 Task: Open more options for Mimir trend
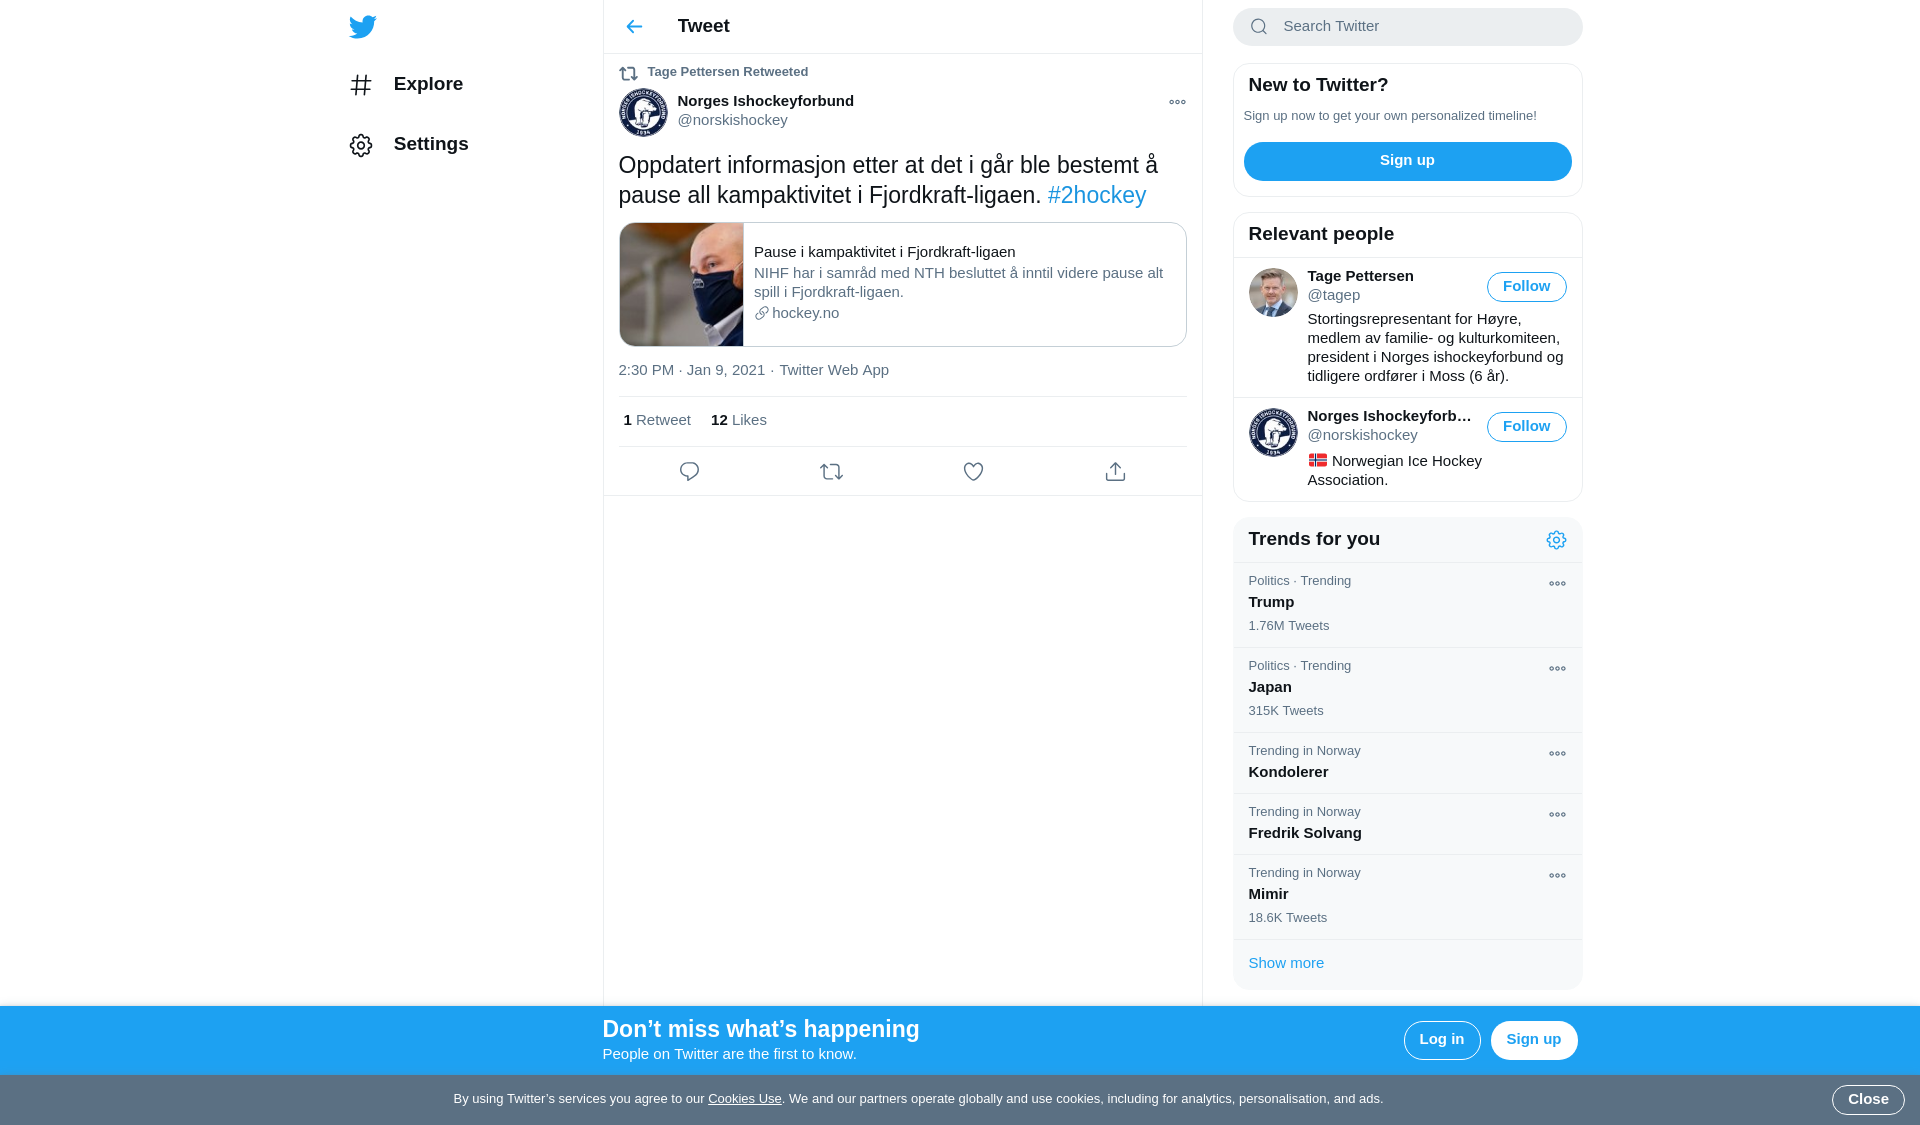[x=1557, y=876]
